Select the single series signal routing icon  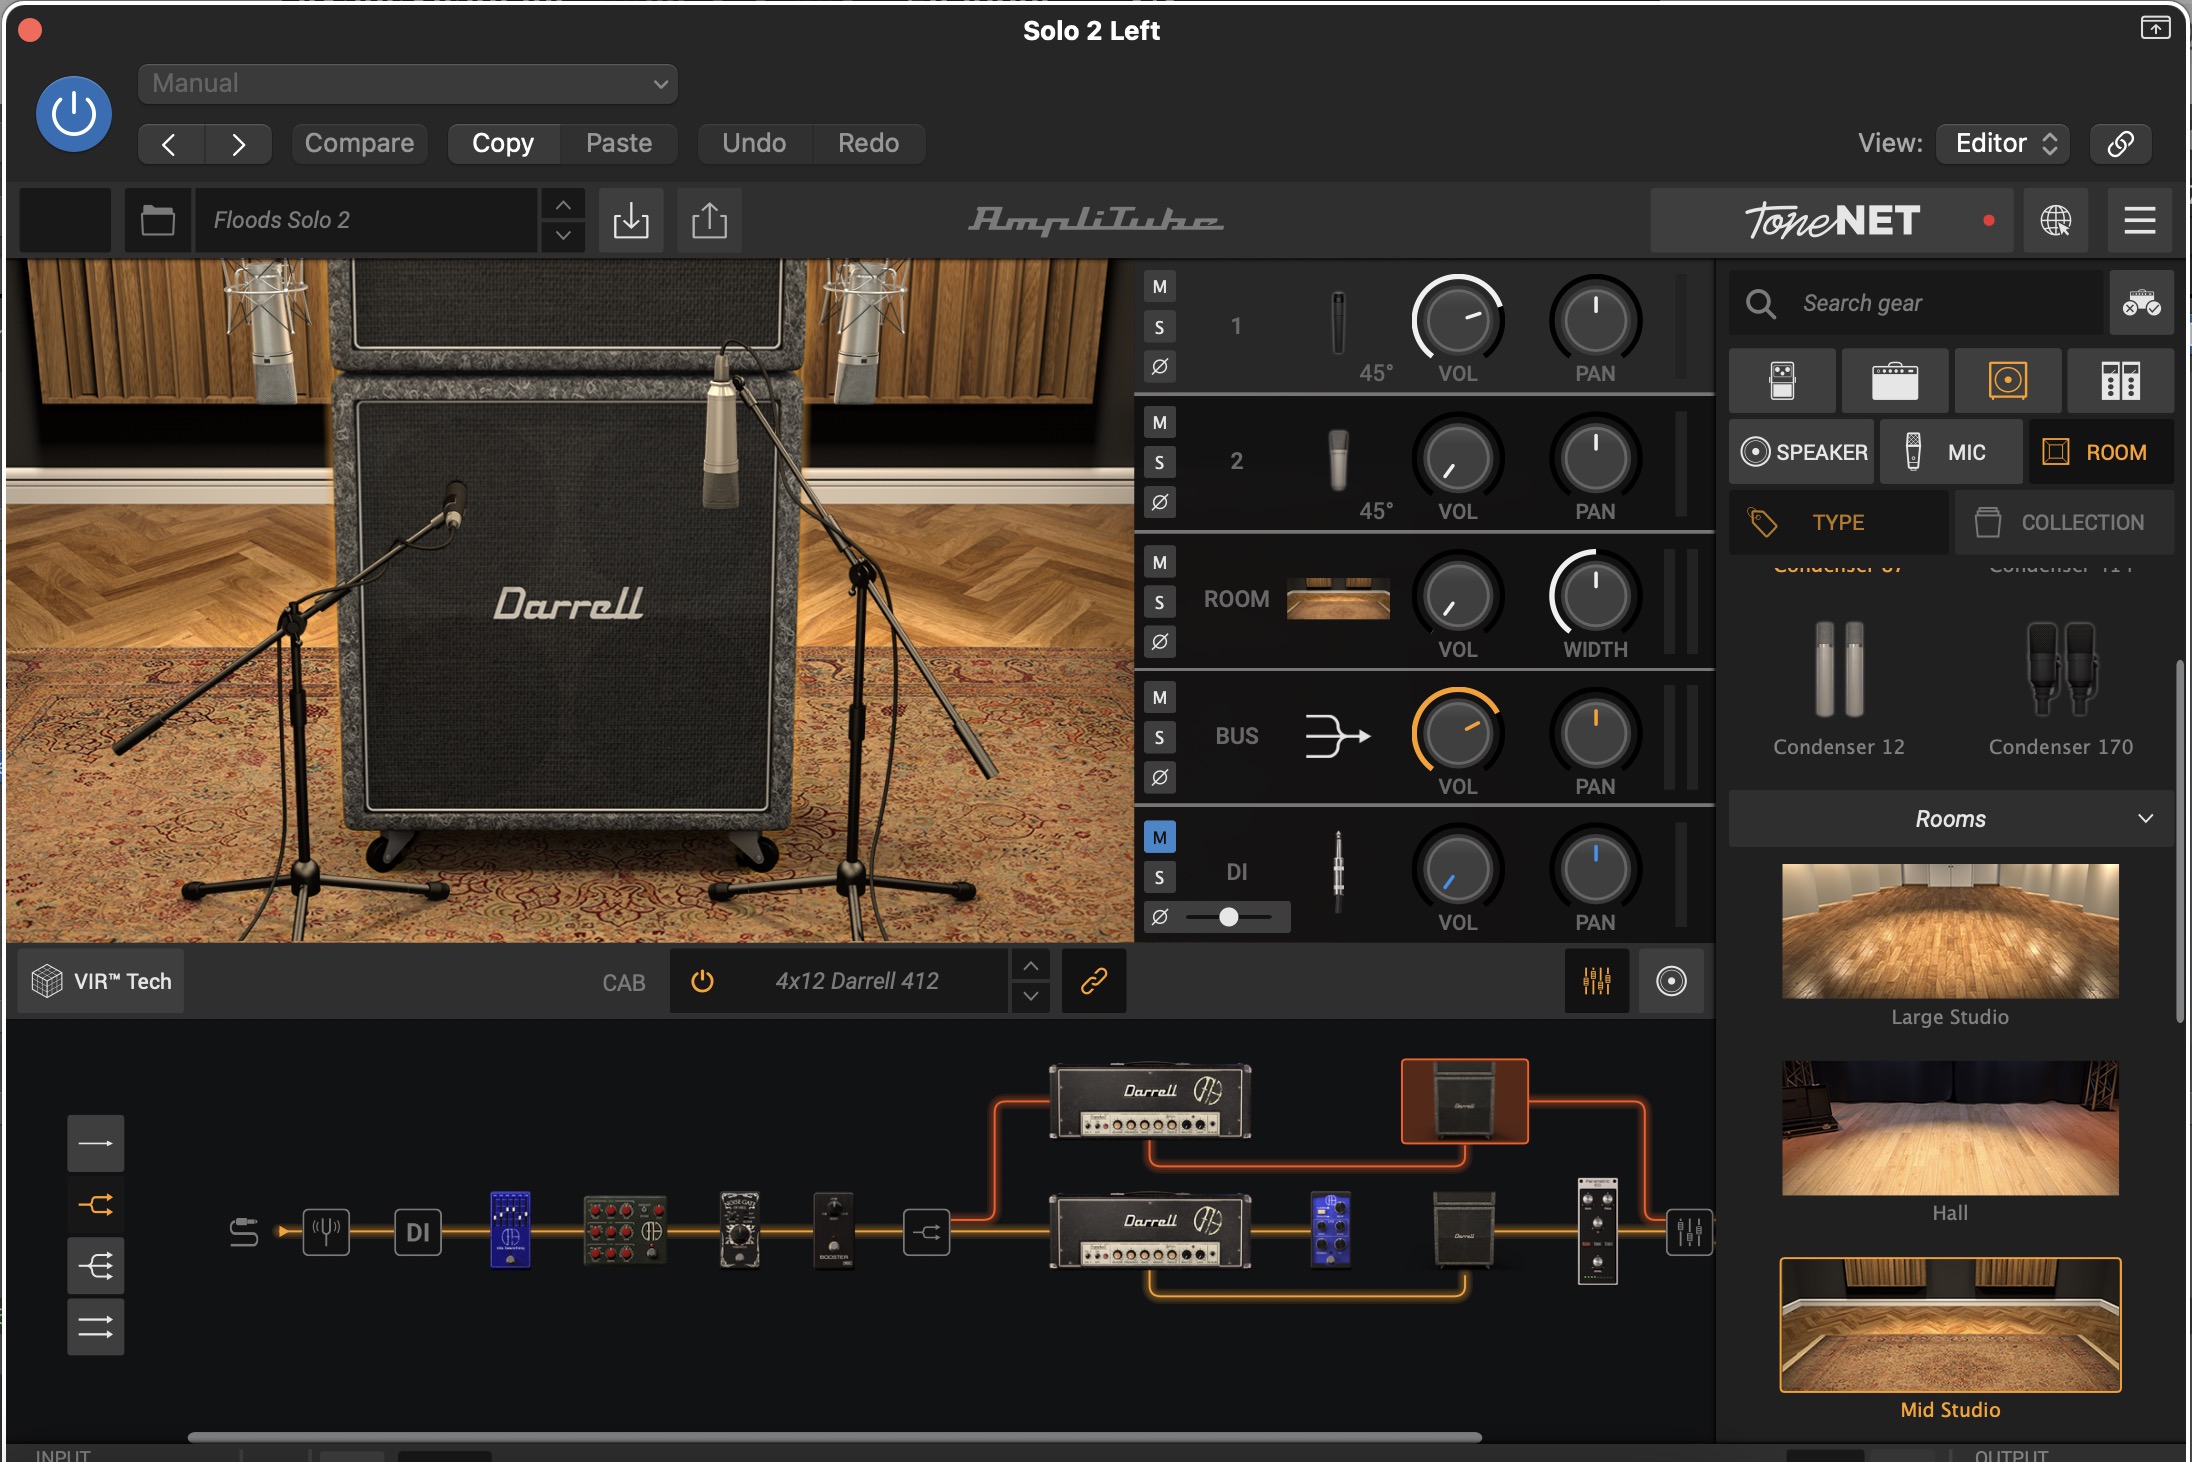tap(96, 1144)
